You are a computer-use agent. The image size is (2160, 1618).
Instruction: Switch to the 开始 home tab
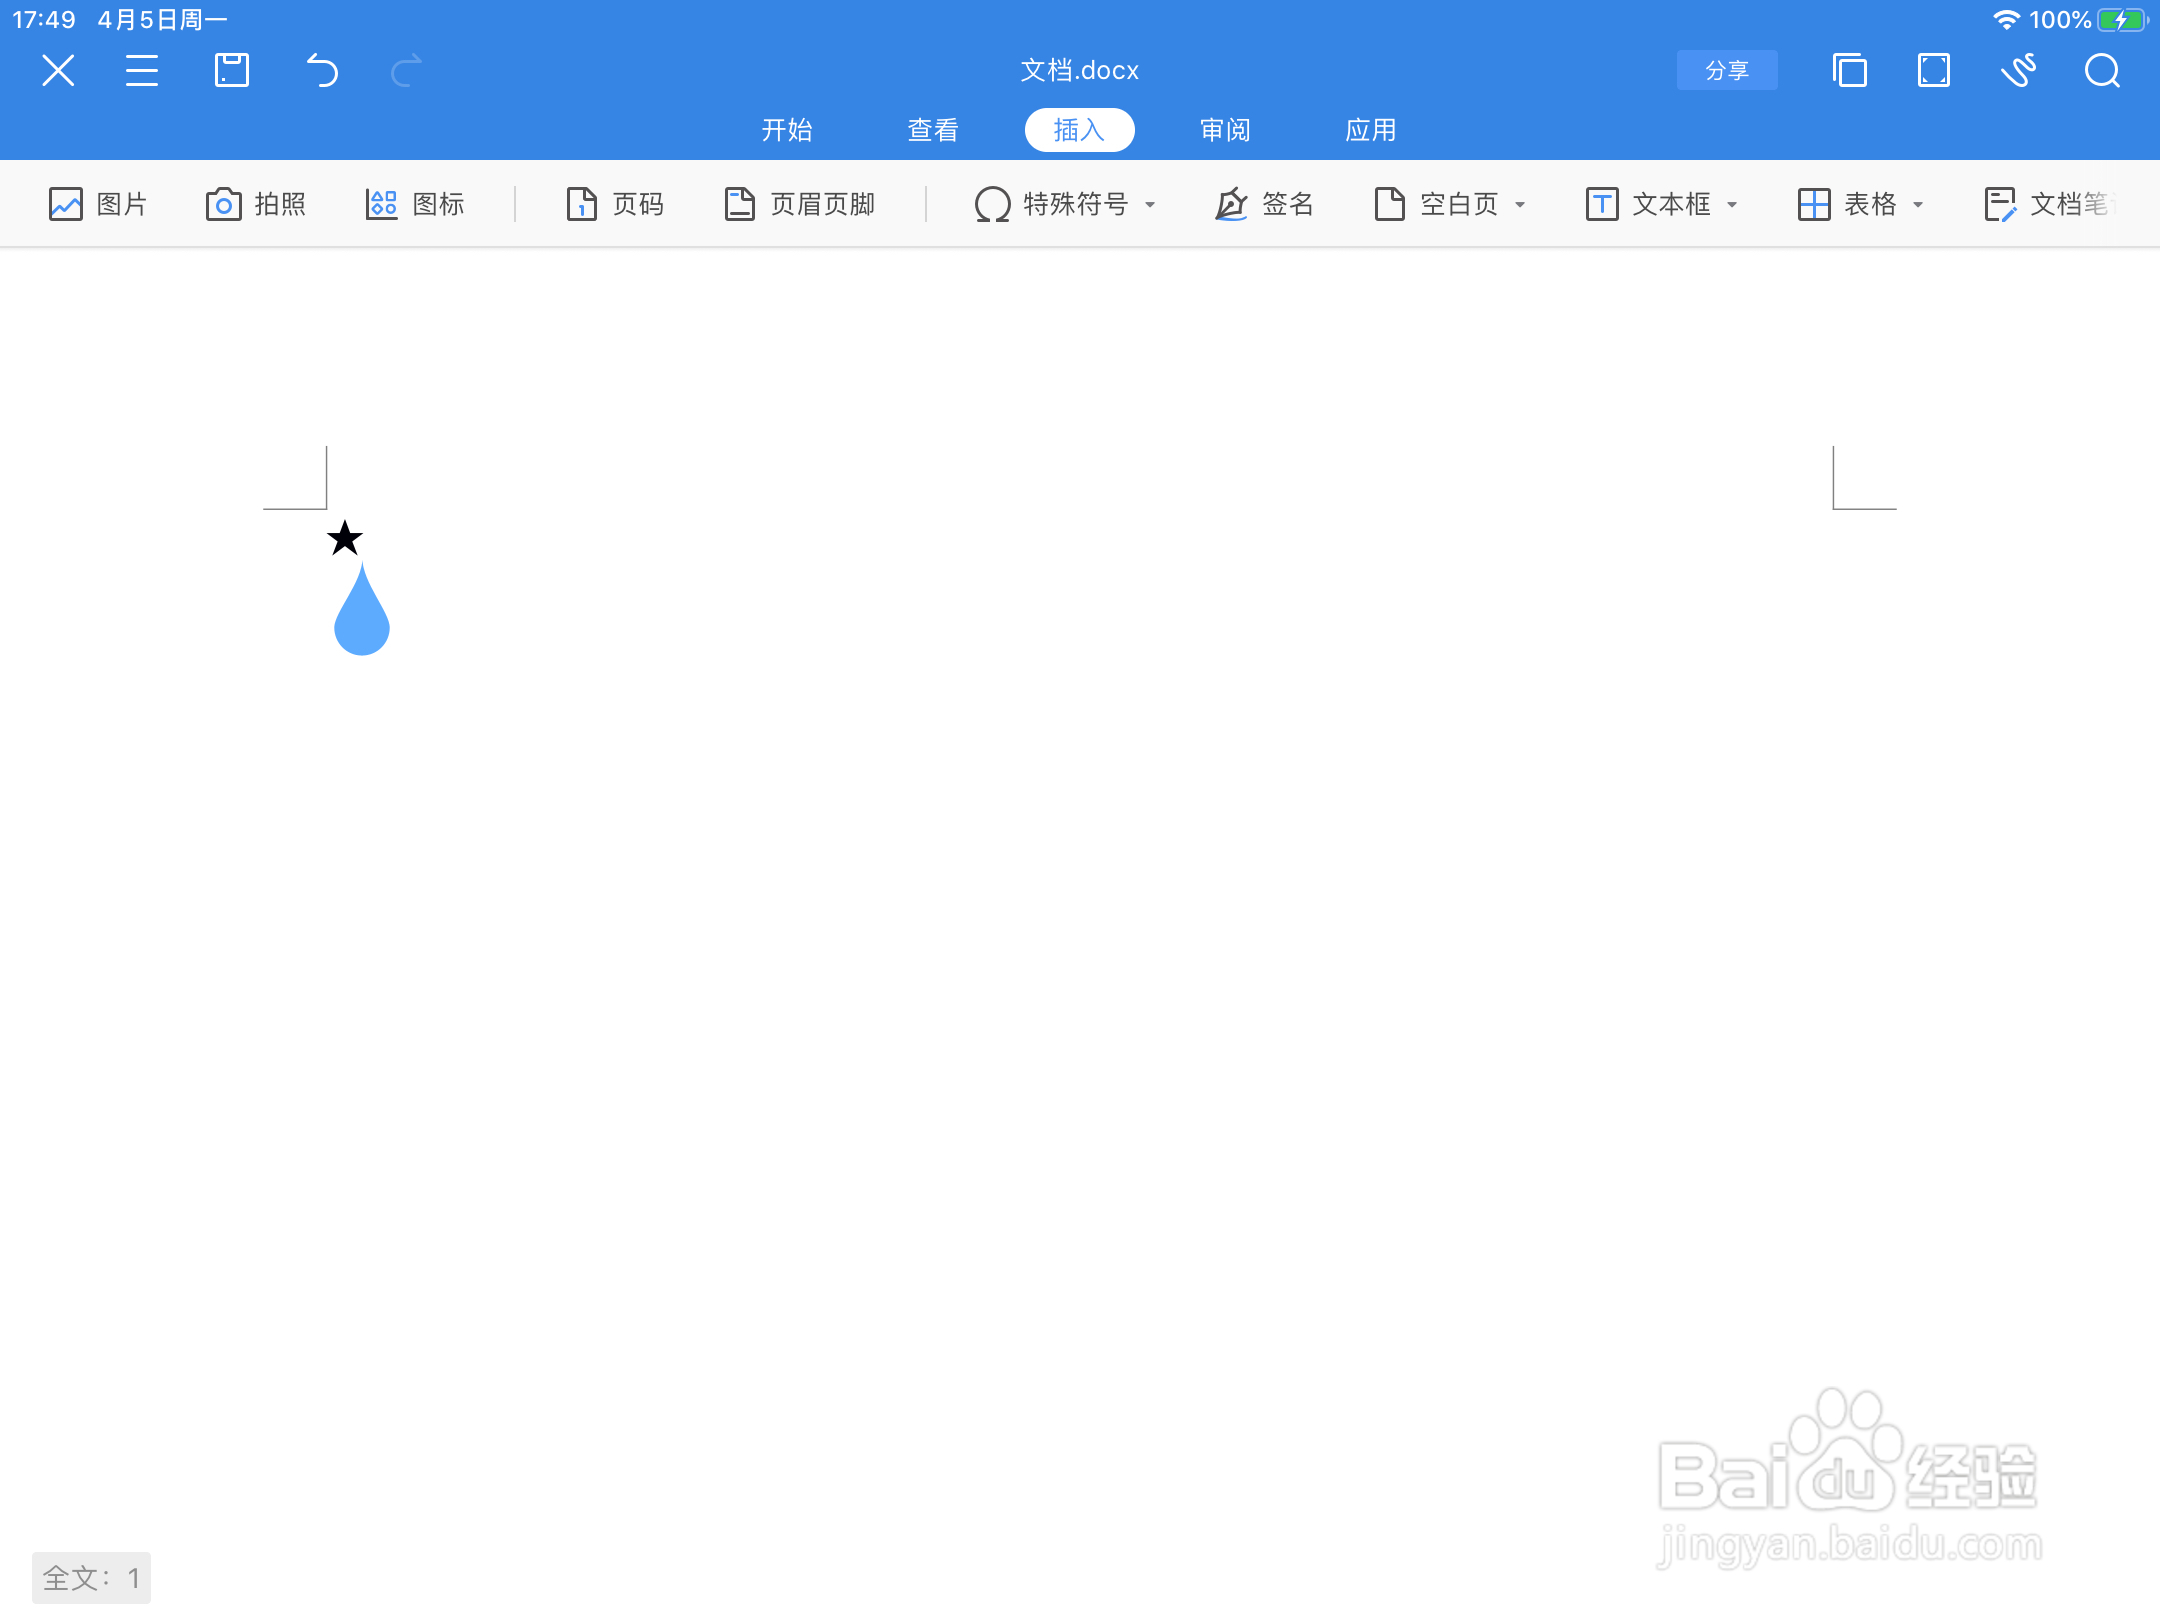[x=787, y=129]
